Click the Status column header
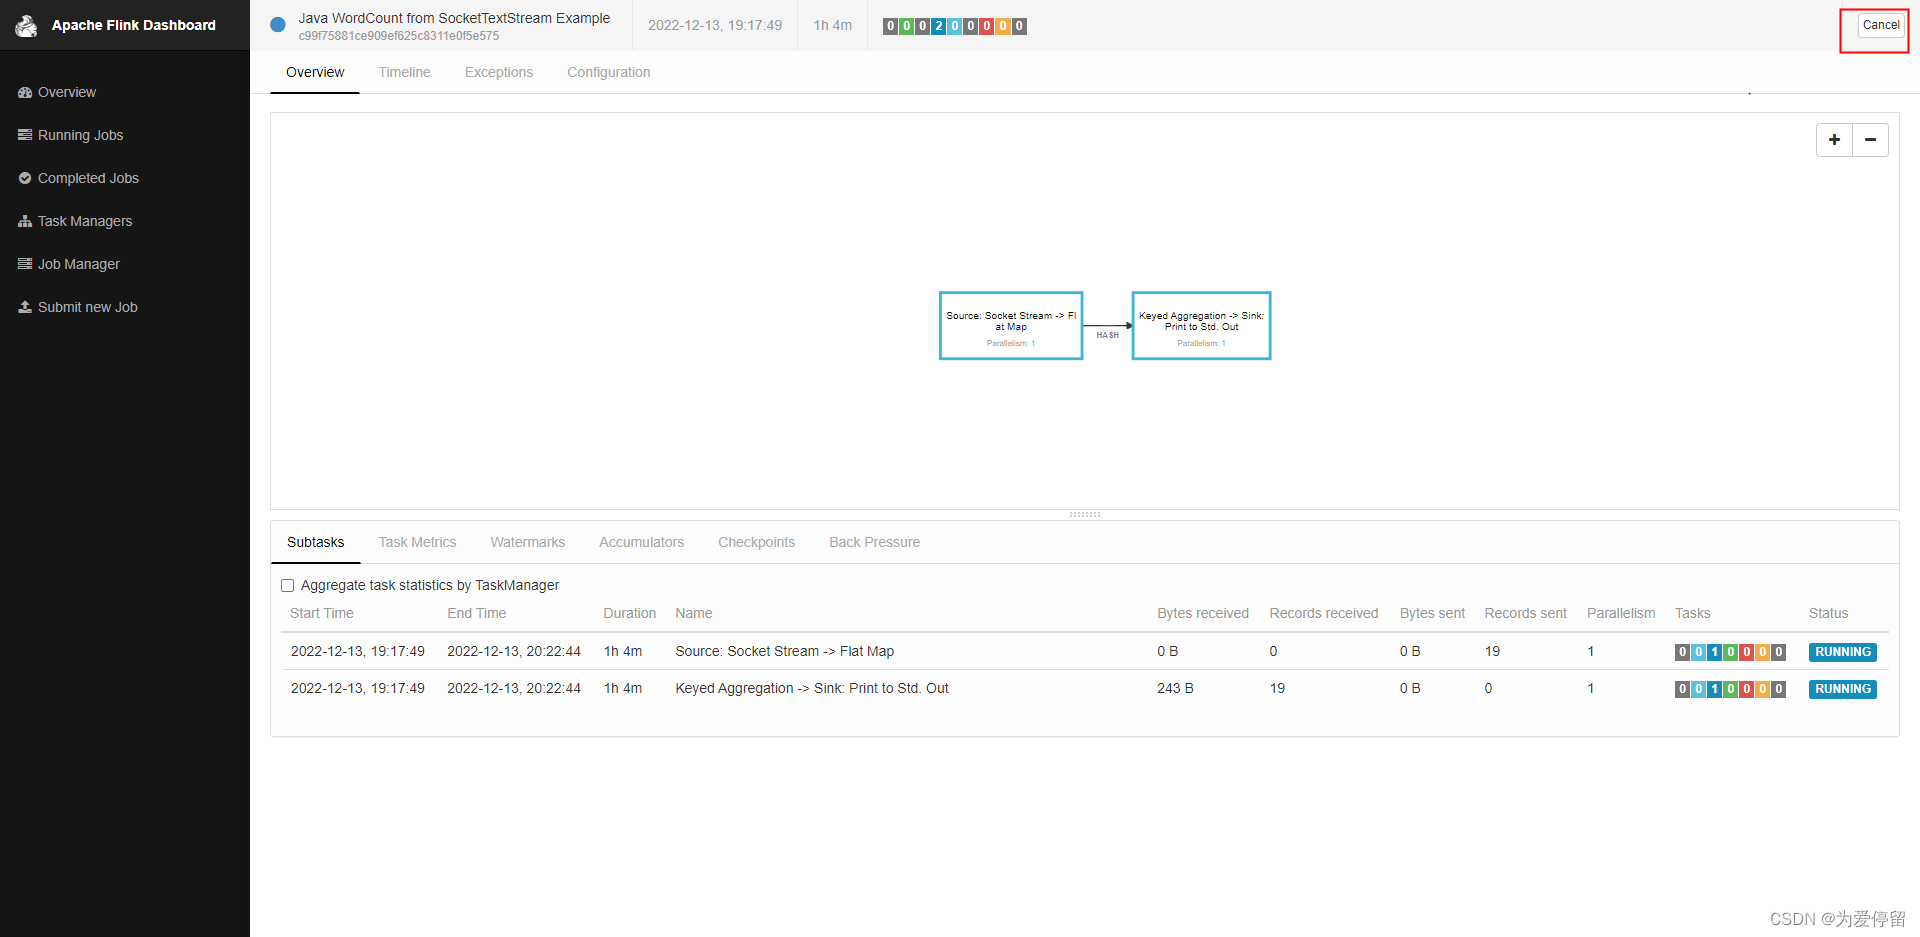This screenshot has width=1920, height=937. (1828, 613)
